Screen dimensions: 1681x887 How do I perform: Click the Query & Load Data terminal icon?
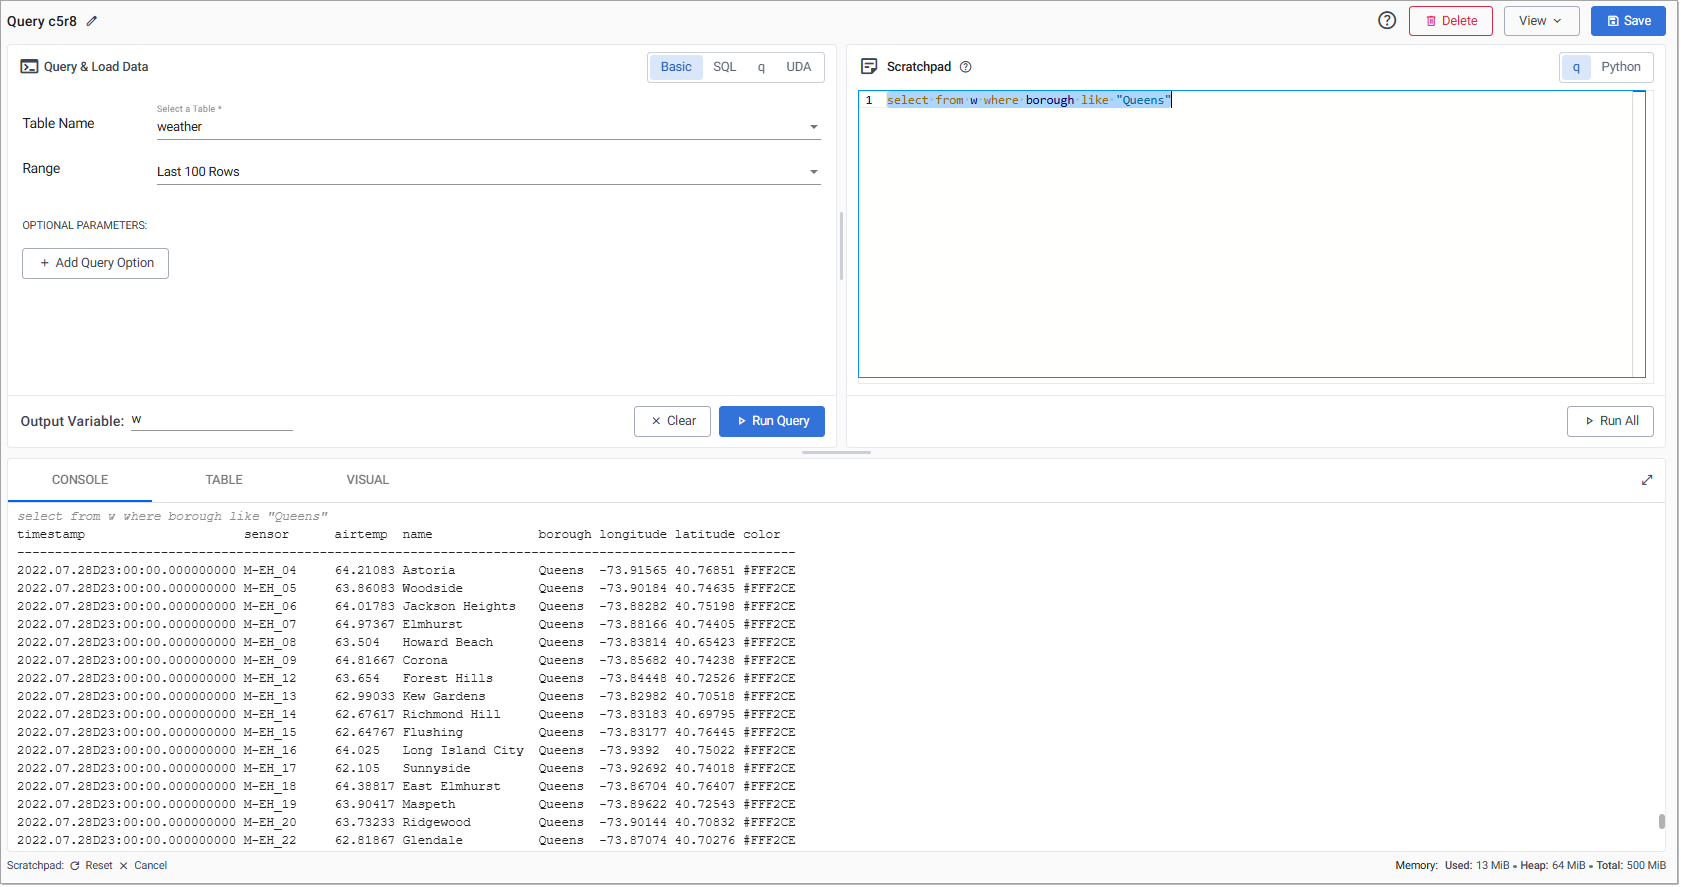tap(29, 67)
